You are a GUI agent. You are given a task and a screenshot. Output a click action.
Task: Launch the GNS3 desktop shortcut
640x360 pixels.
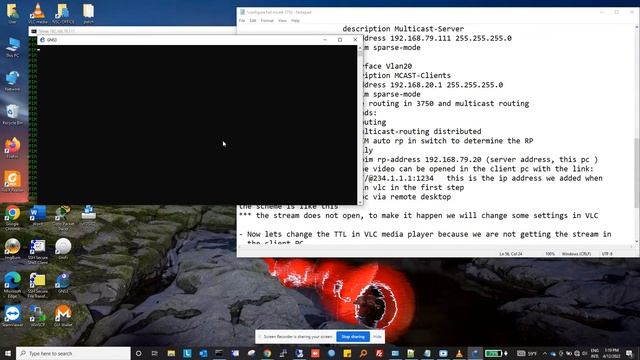pos(63,282)
